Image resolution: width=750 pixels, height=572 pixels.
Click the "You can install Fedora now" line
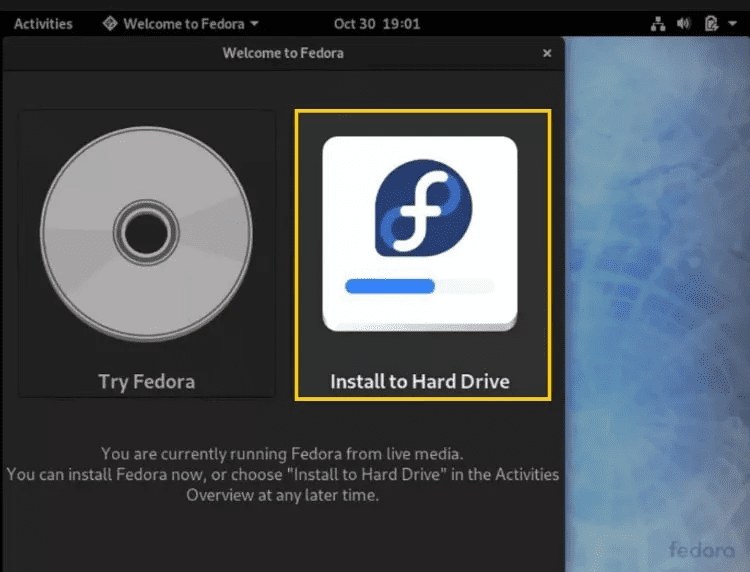click(283, 474)
